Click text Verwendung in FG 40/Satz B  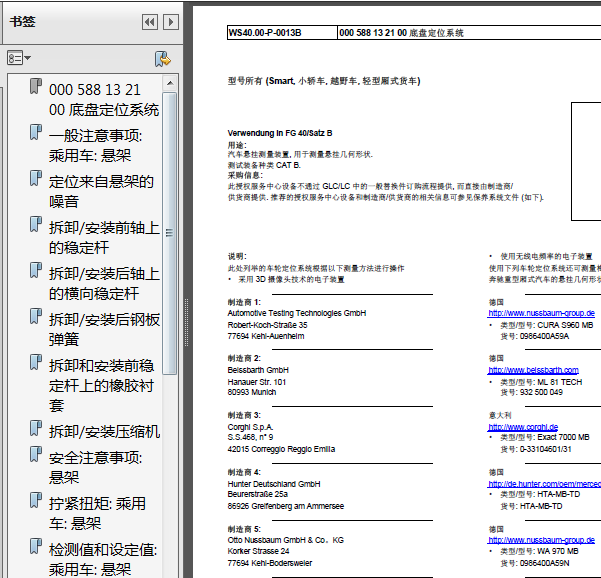[280, 133]
